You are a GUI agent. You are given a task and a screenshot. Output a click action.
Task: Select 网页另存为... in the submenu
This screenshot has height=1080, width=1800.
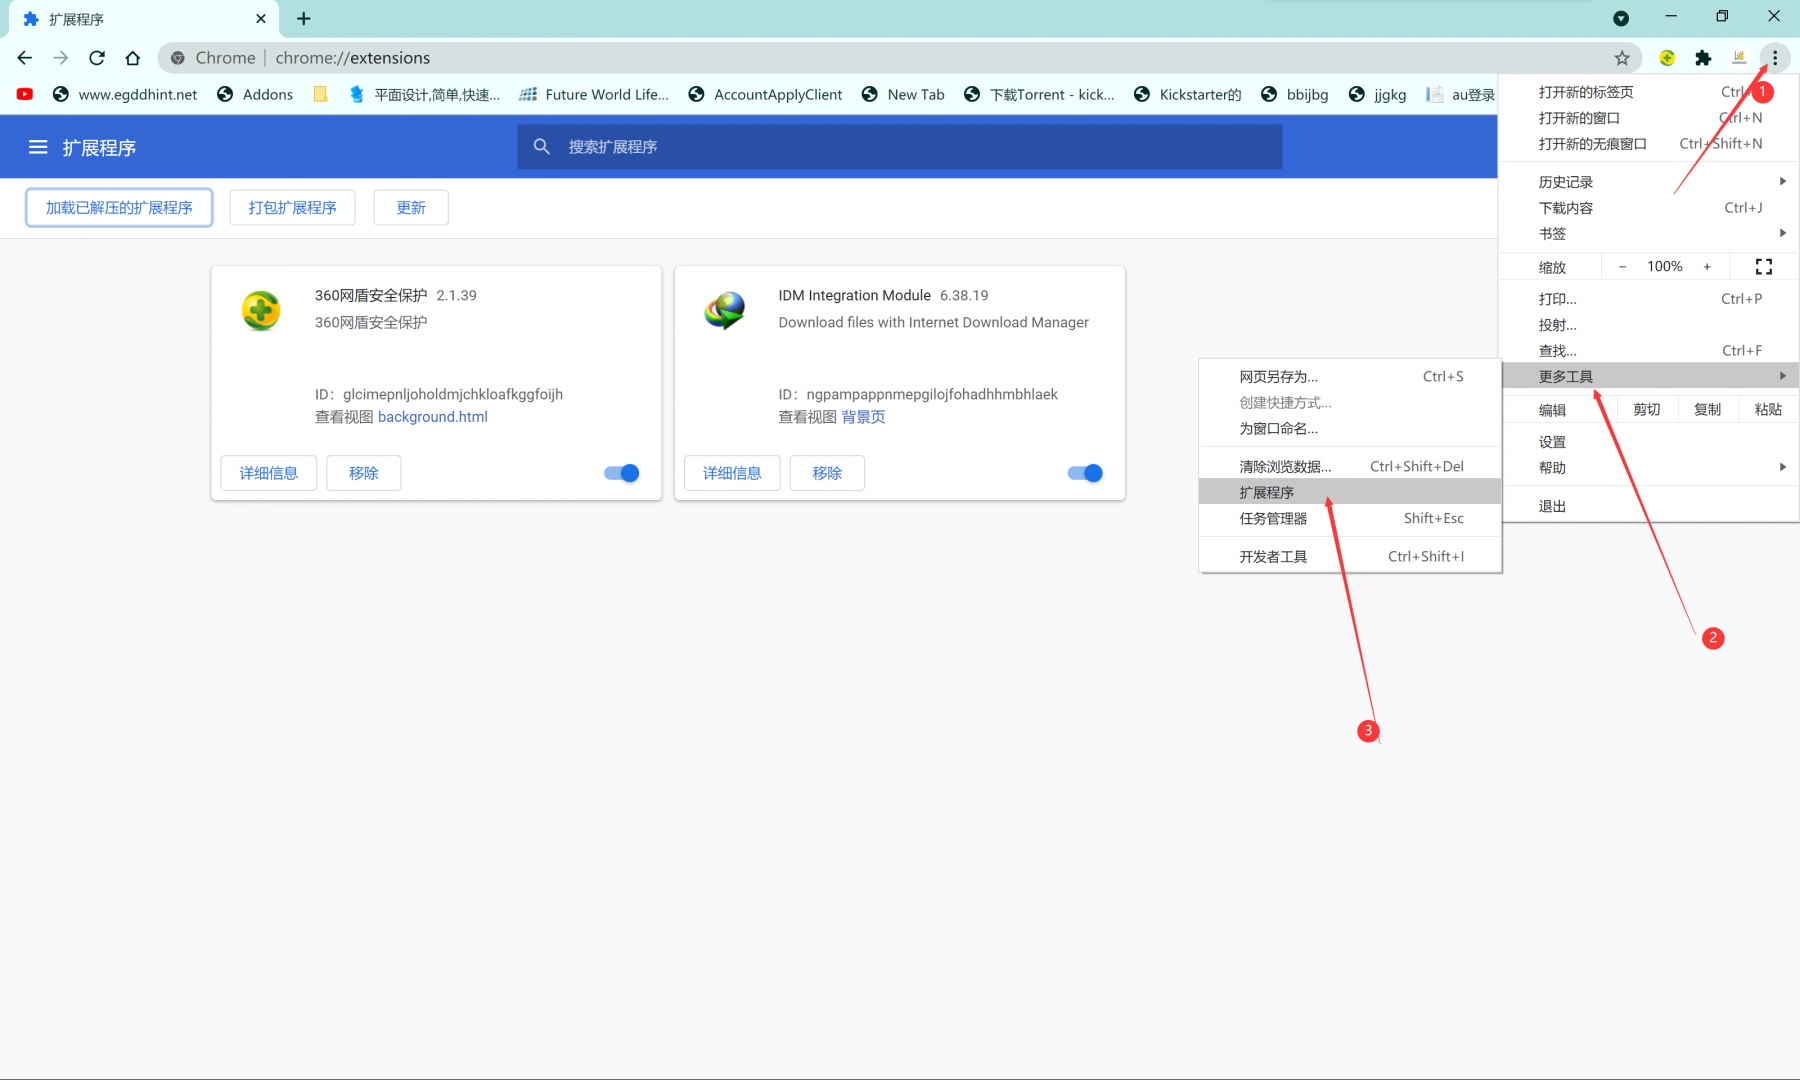tap(1350, 376)
